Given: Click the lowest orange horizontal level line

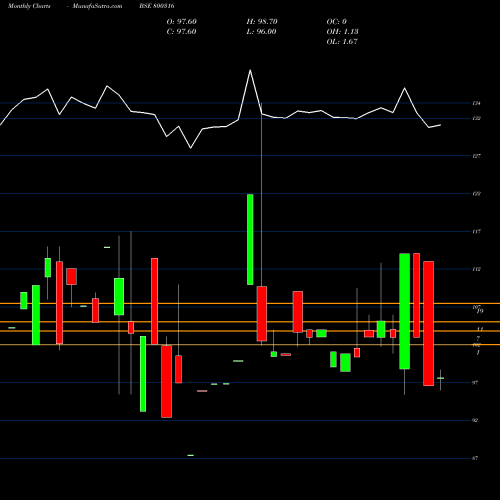Looking at the screenshot, I should (x=250, y=344).
